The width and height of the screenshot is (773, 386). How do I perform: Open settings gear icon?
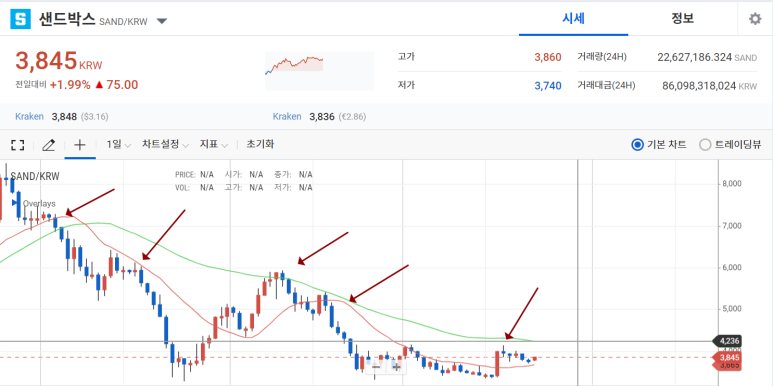[x=755, y=19]
